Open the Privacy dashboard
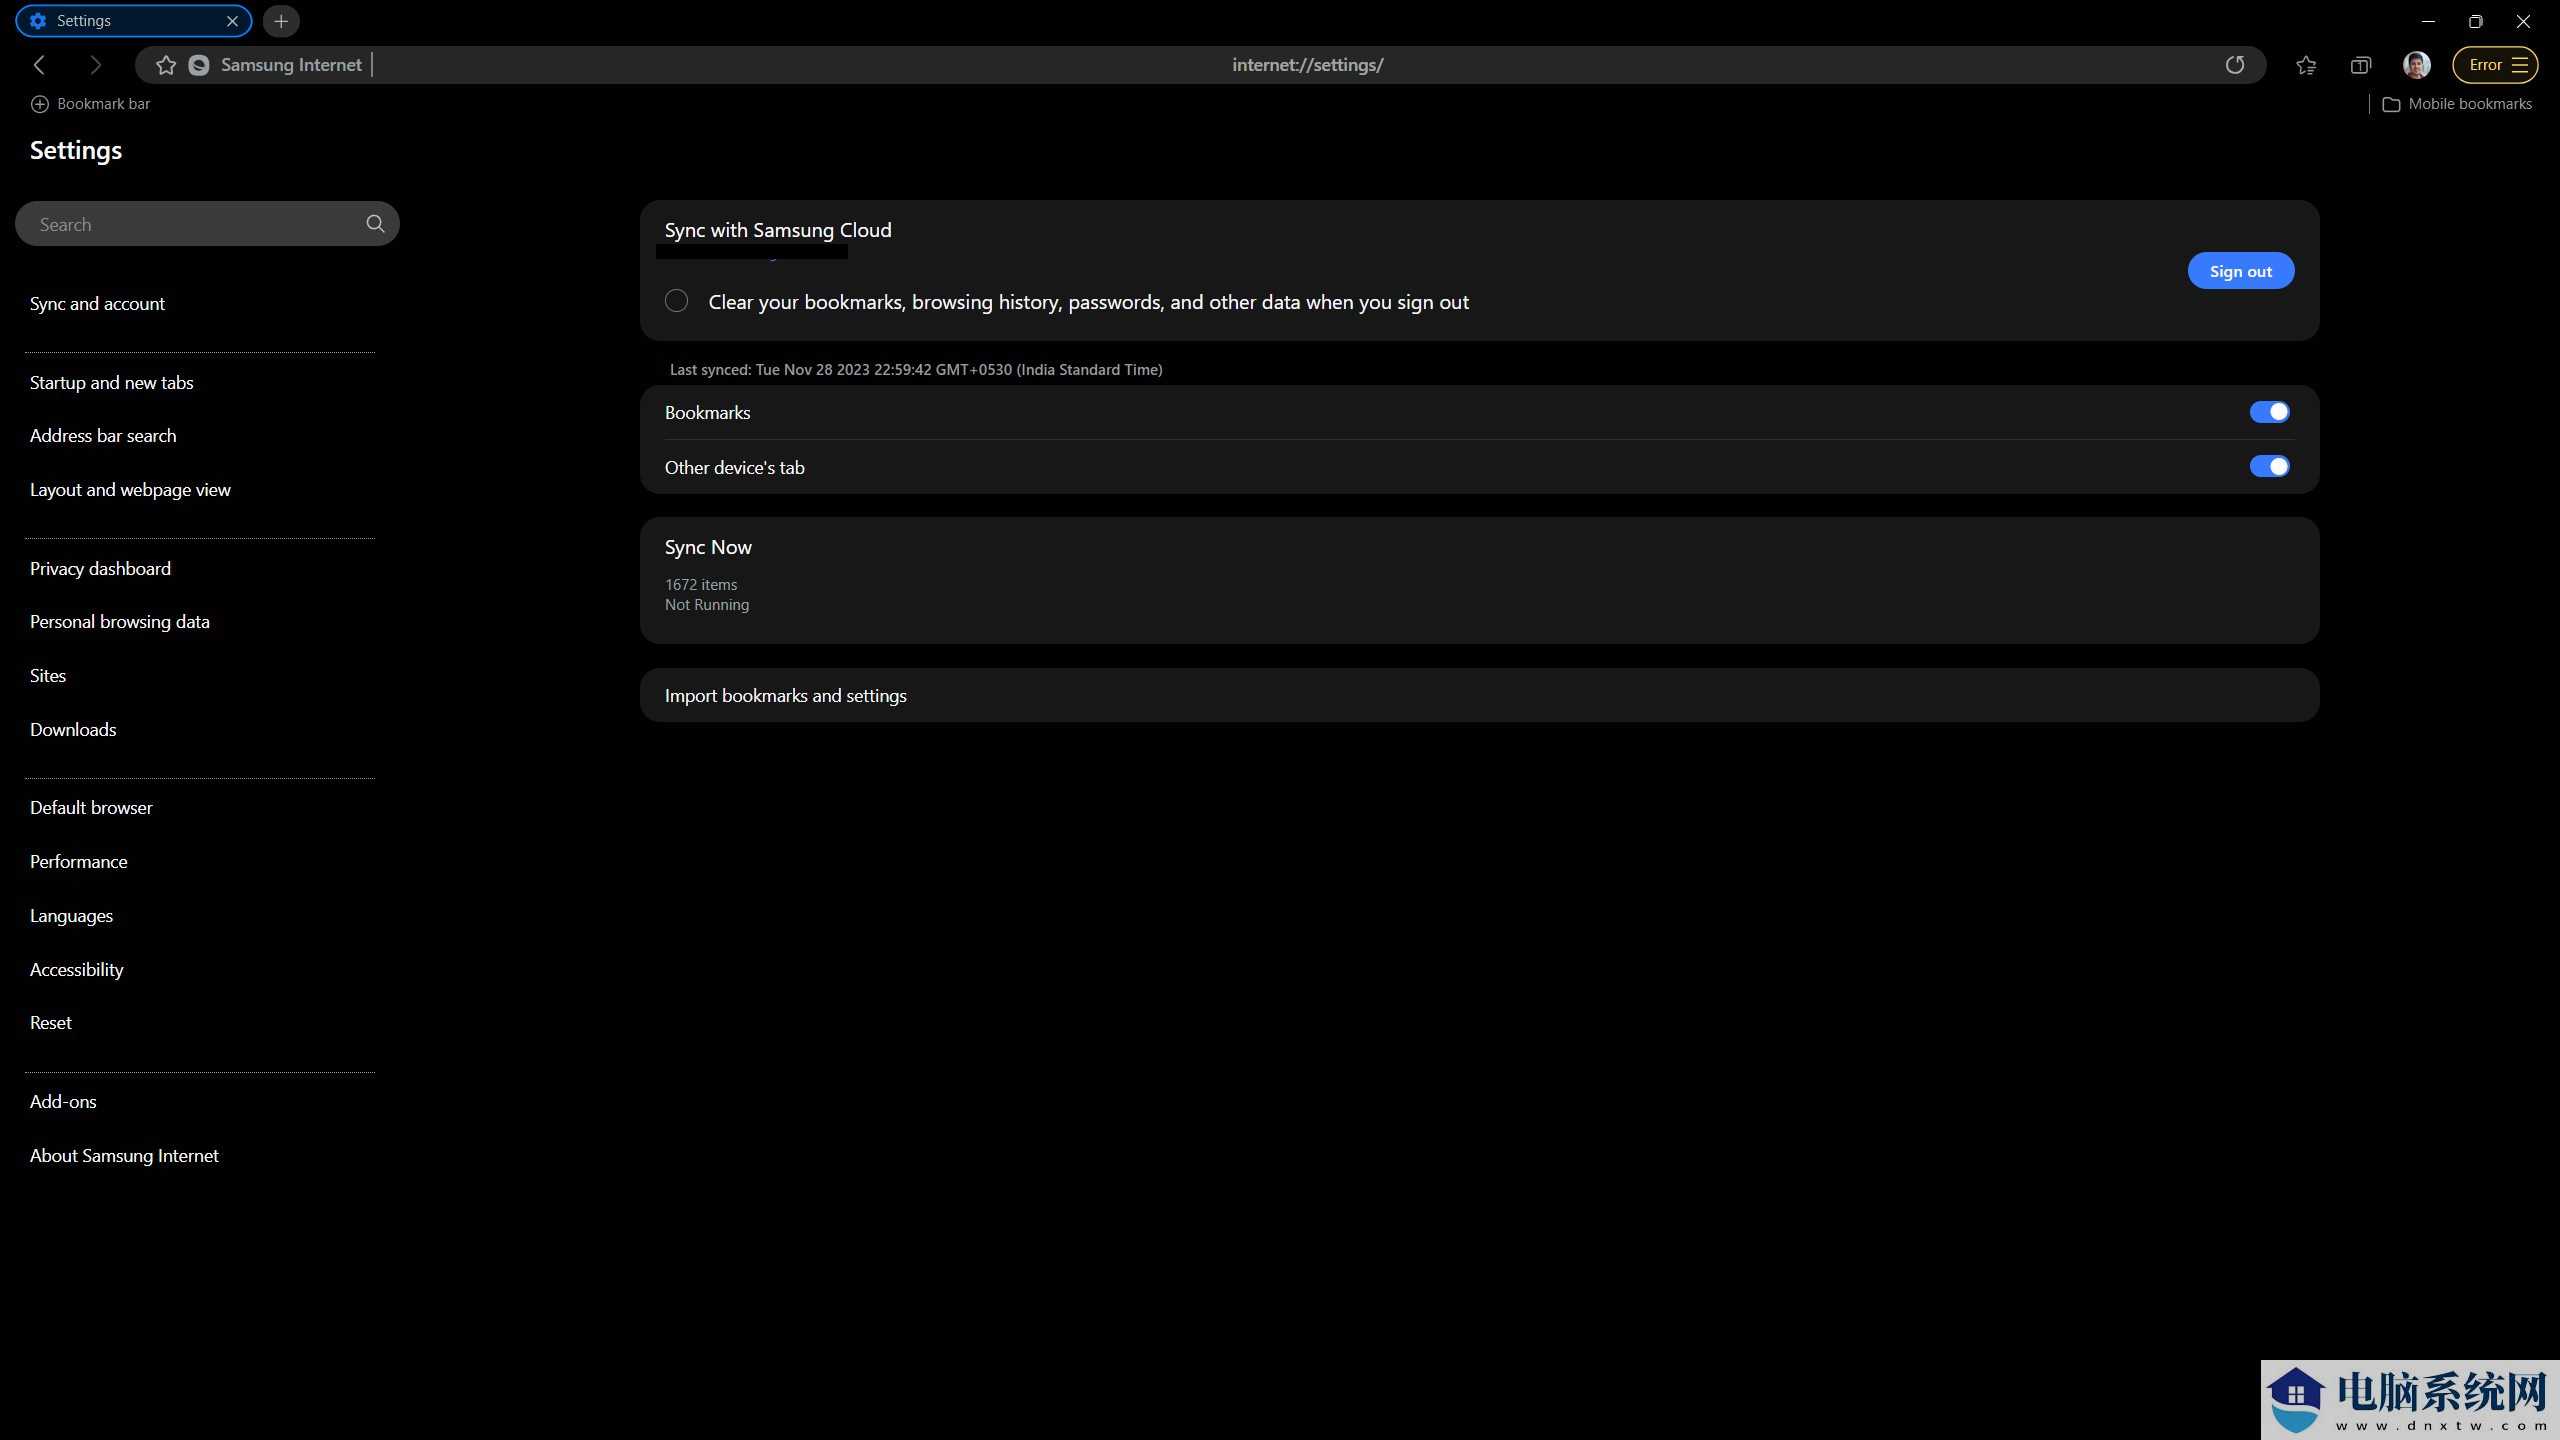2560x1440 pixels. (100, 569)
